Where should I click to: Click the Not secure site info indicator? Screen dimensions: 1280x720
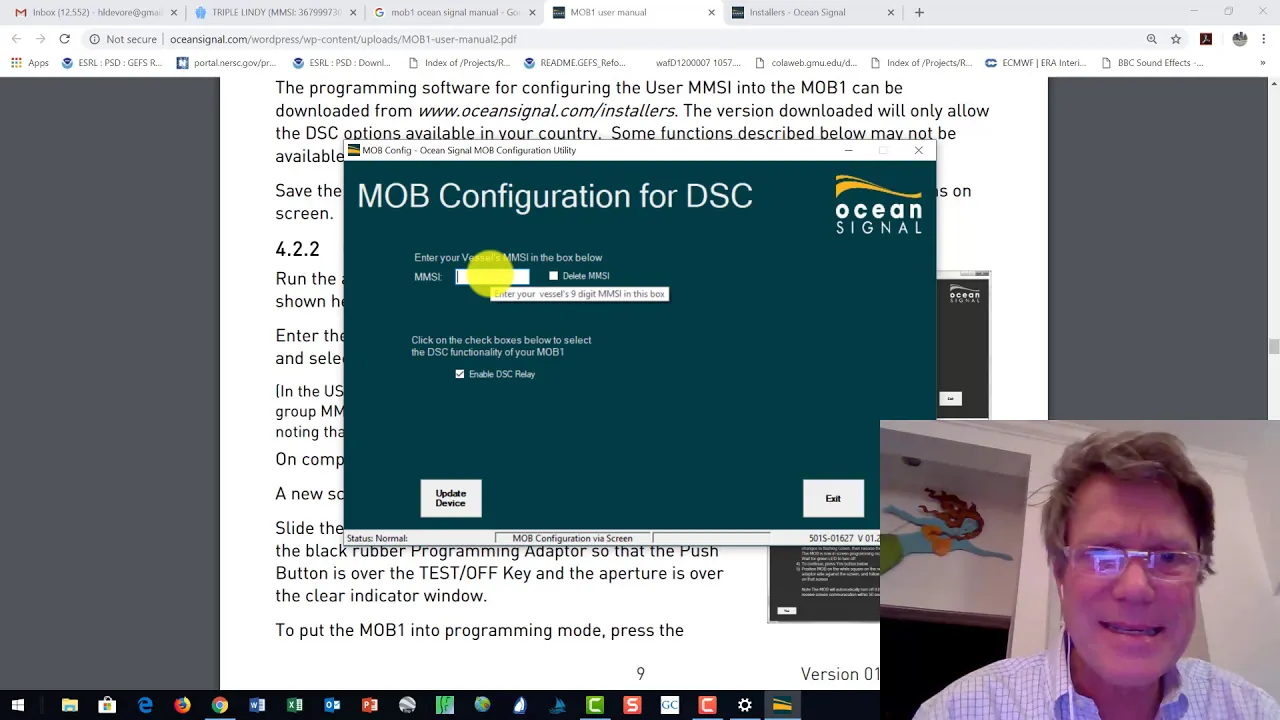coord(124,39)
